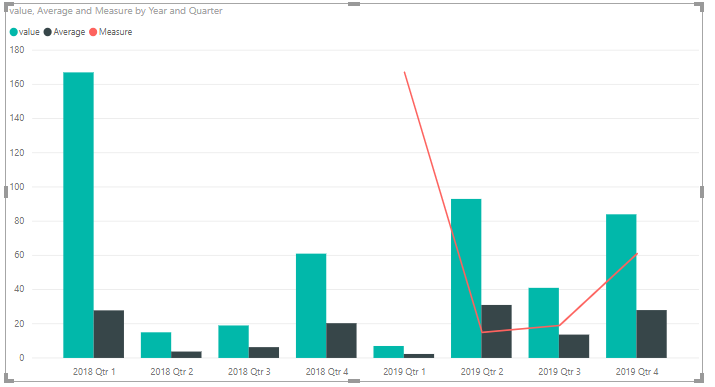Select the 'Average' legend label
Image resolution: width=715 pixels, height=387 pixels.
[69, 32]
